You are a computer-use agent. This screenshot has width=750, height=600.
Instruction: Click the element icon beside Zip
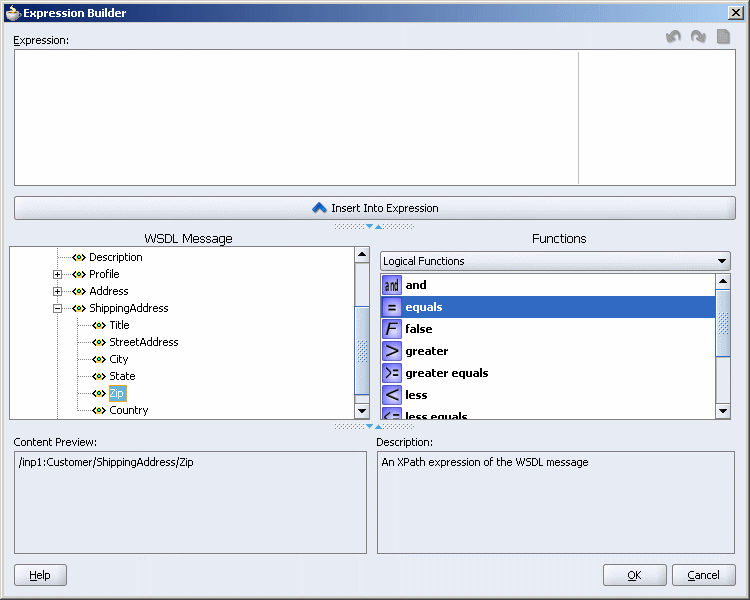pos(99,393)
